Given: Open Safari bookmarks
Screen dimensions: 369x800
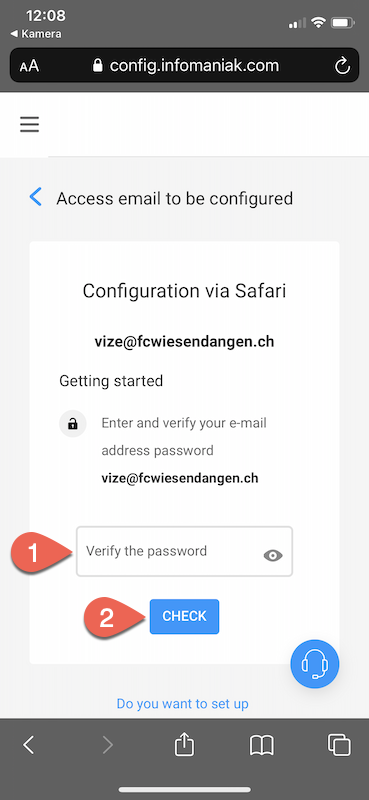Looking at the screenshot, I should [x=262, y=745].
